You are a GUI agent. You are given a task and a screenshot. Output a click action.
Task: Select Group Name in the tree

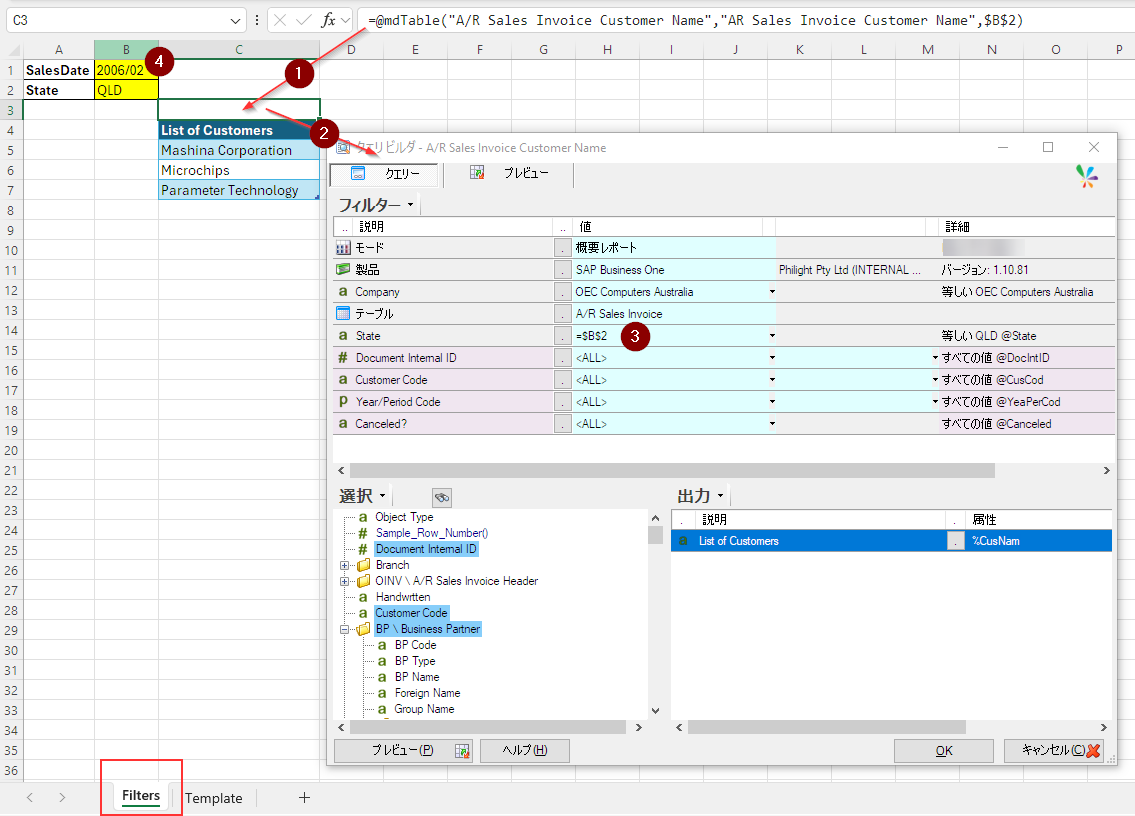point(424,709)
